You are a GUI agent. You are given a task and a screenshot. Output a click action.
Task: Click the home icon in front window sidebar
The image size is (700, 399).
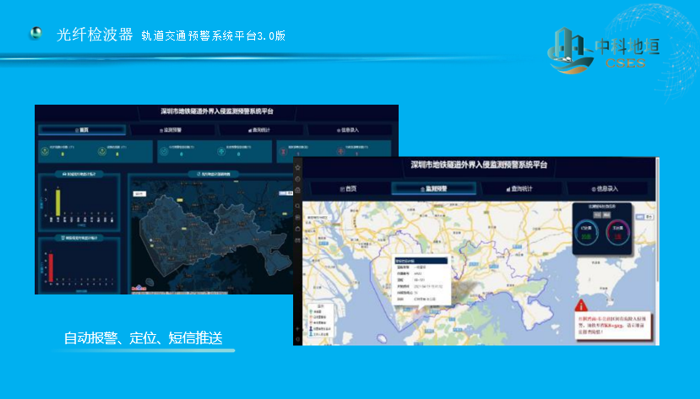298,190
